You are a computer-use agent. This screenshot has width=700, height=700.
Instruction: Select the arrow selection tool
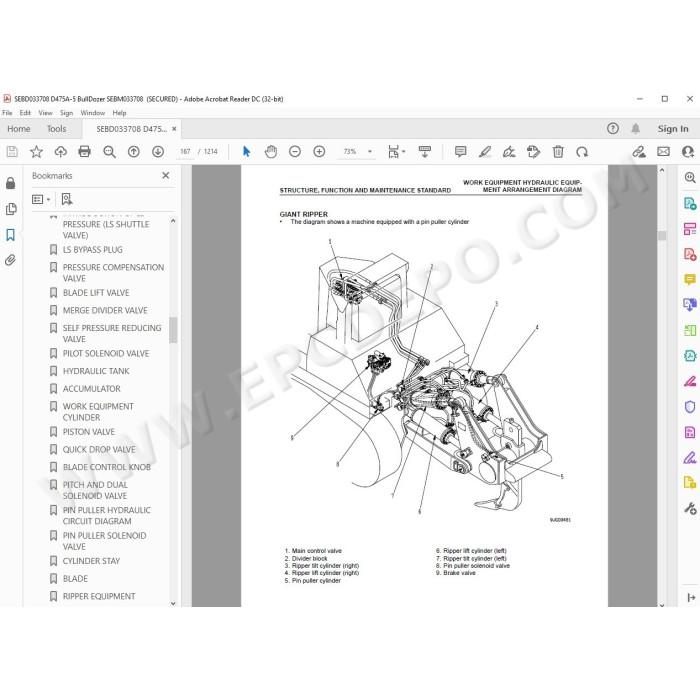pos(246,152)
